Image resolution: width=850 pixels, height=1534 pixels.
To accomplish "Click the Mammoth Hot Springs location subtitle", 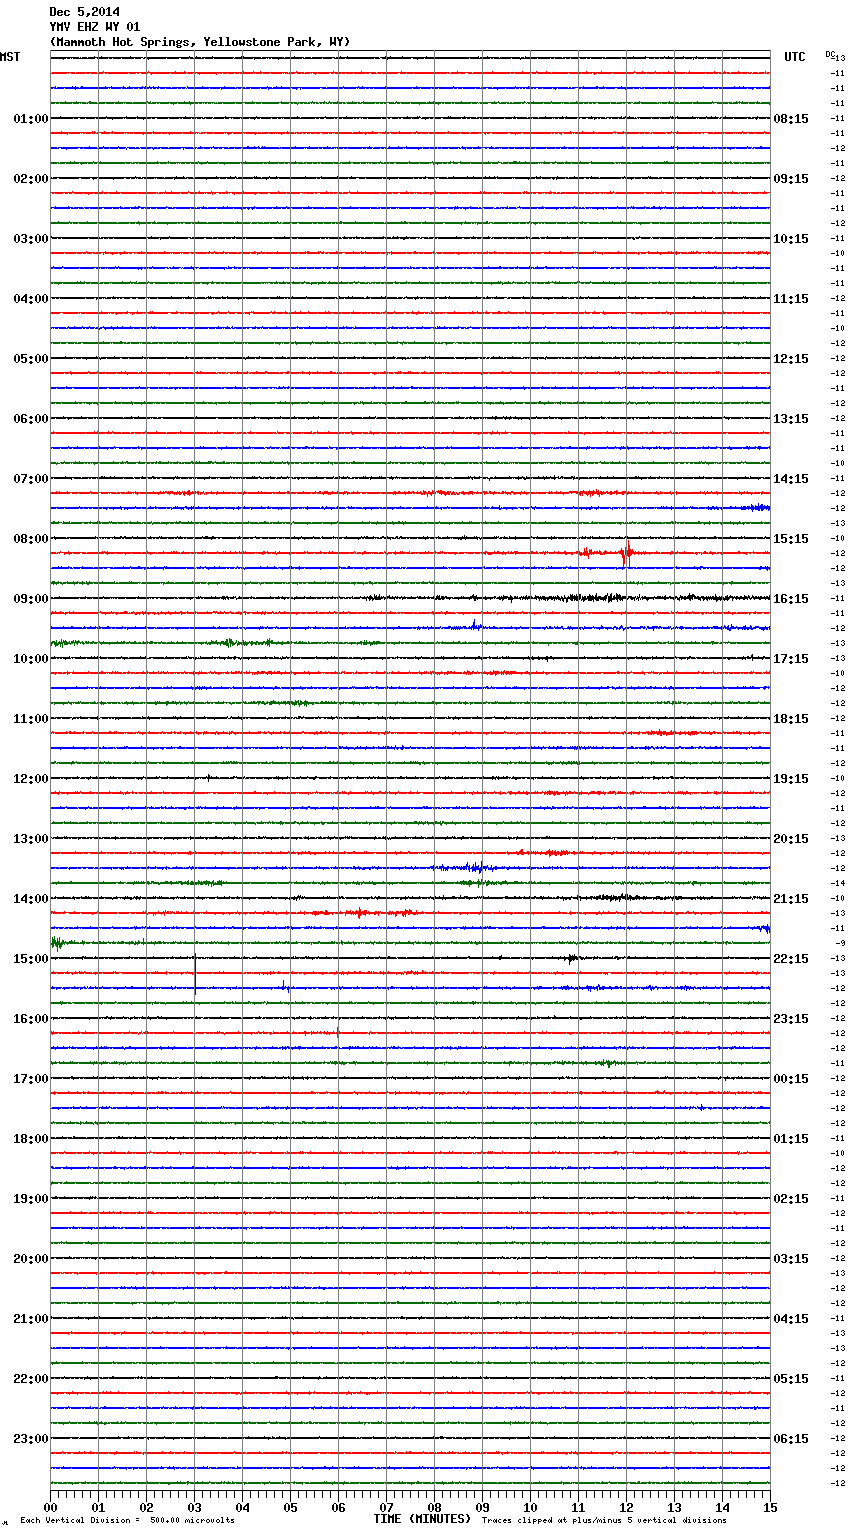I will (x=200, y=42).
